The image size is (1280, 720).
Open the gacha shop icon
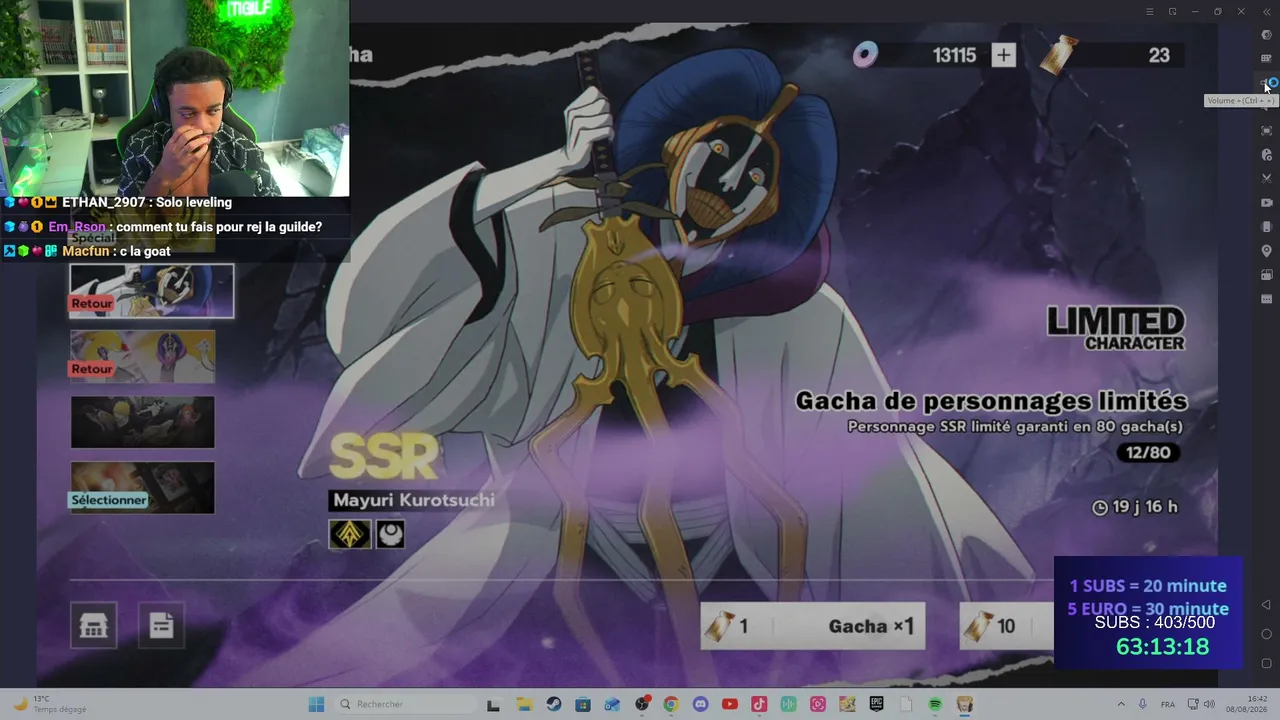pos(93,626)
